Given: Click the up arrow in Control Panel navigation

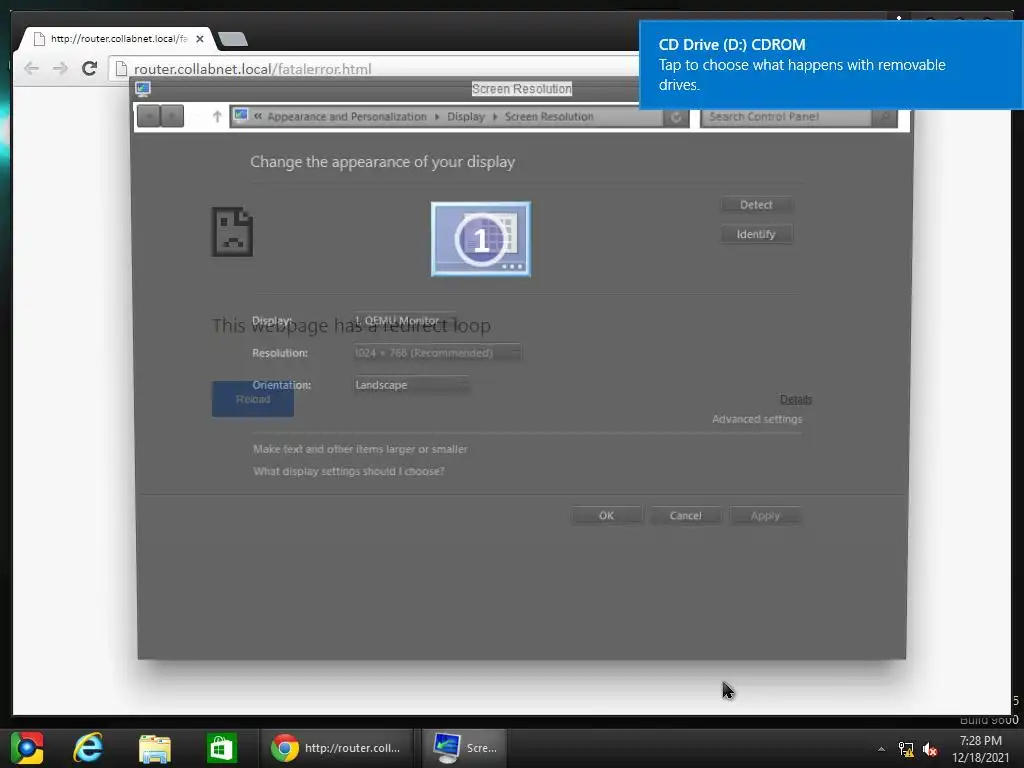Looking at the screenshot, I should point(217,116).
